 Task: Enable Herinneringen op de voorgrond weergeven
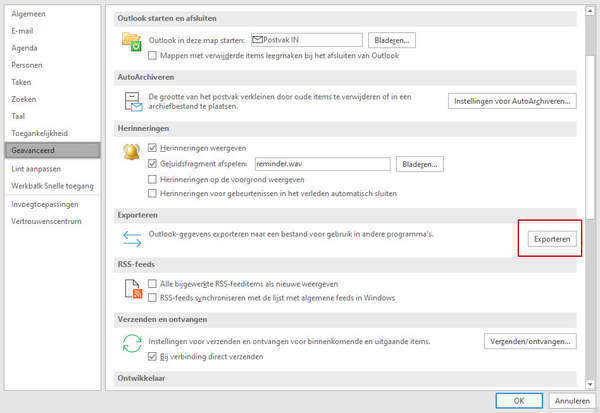(152, 180)
